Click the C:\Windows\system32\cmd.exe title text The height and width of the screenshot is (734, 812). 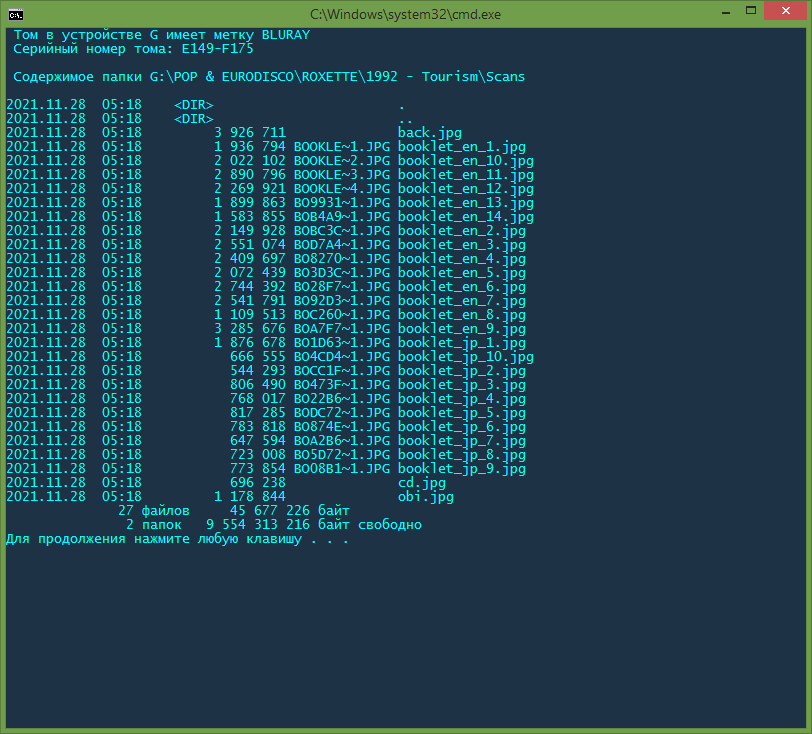pos(405,15)
